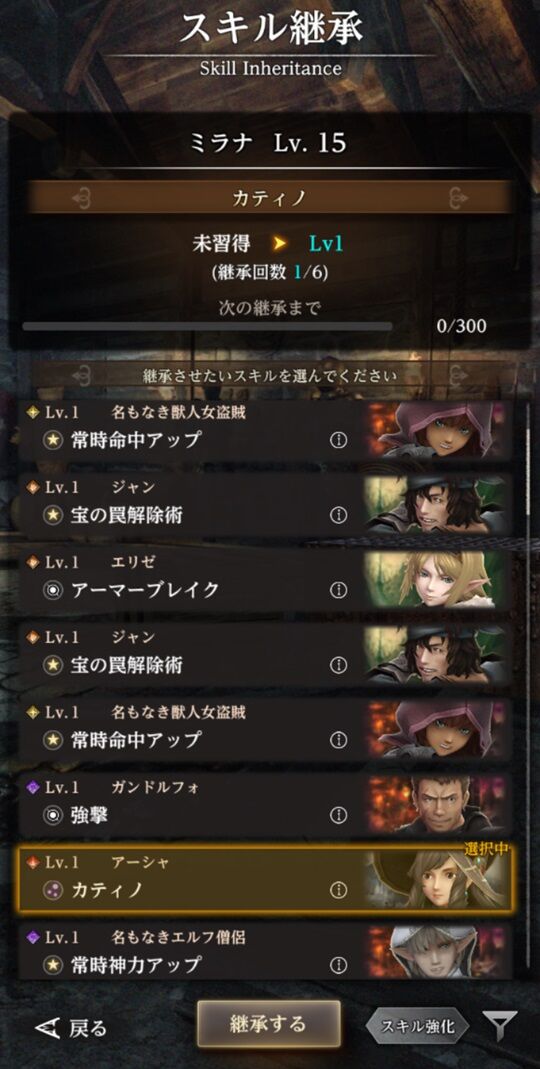Open info icon for 常時神力アップ skill
Screen dimensions: 540x1069
[x=338, y=965]
